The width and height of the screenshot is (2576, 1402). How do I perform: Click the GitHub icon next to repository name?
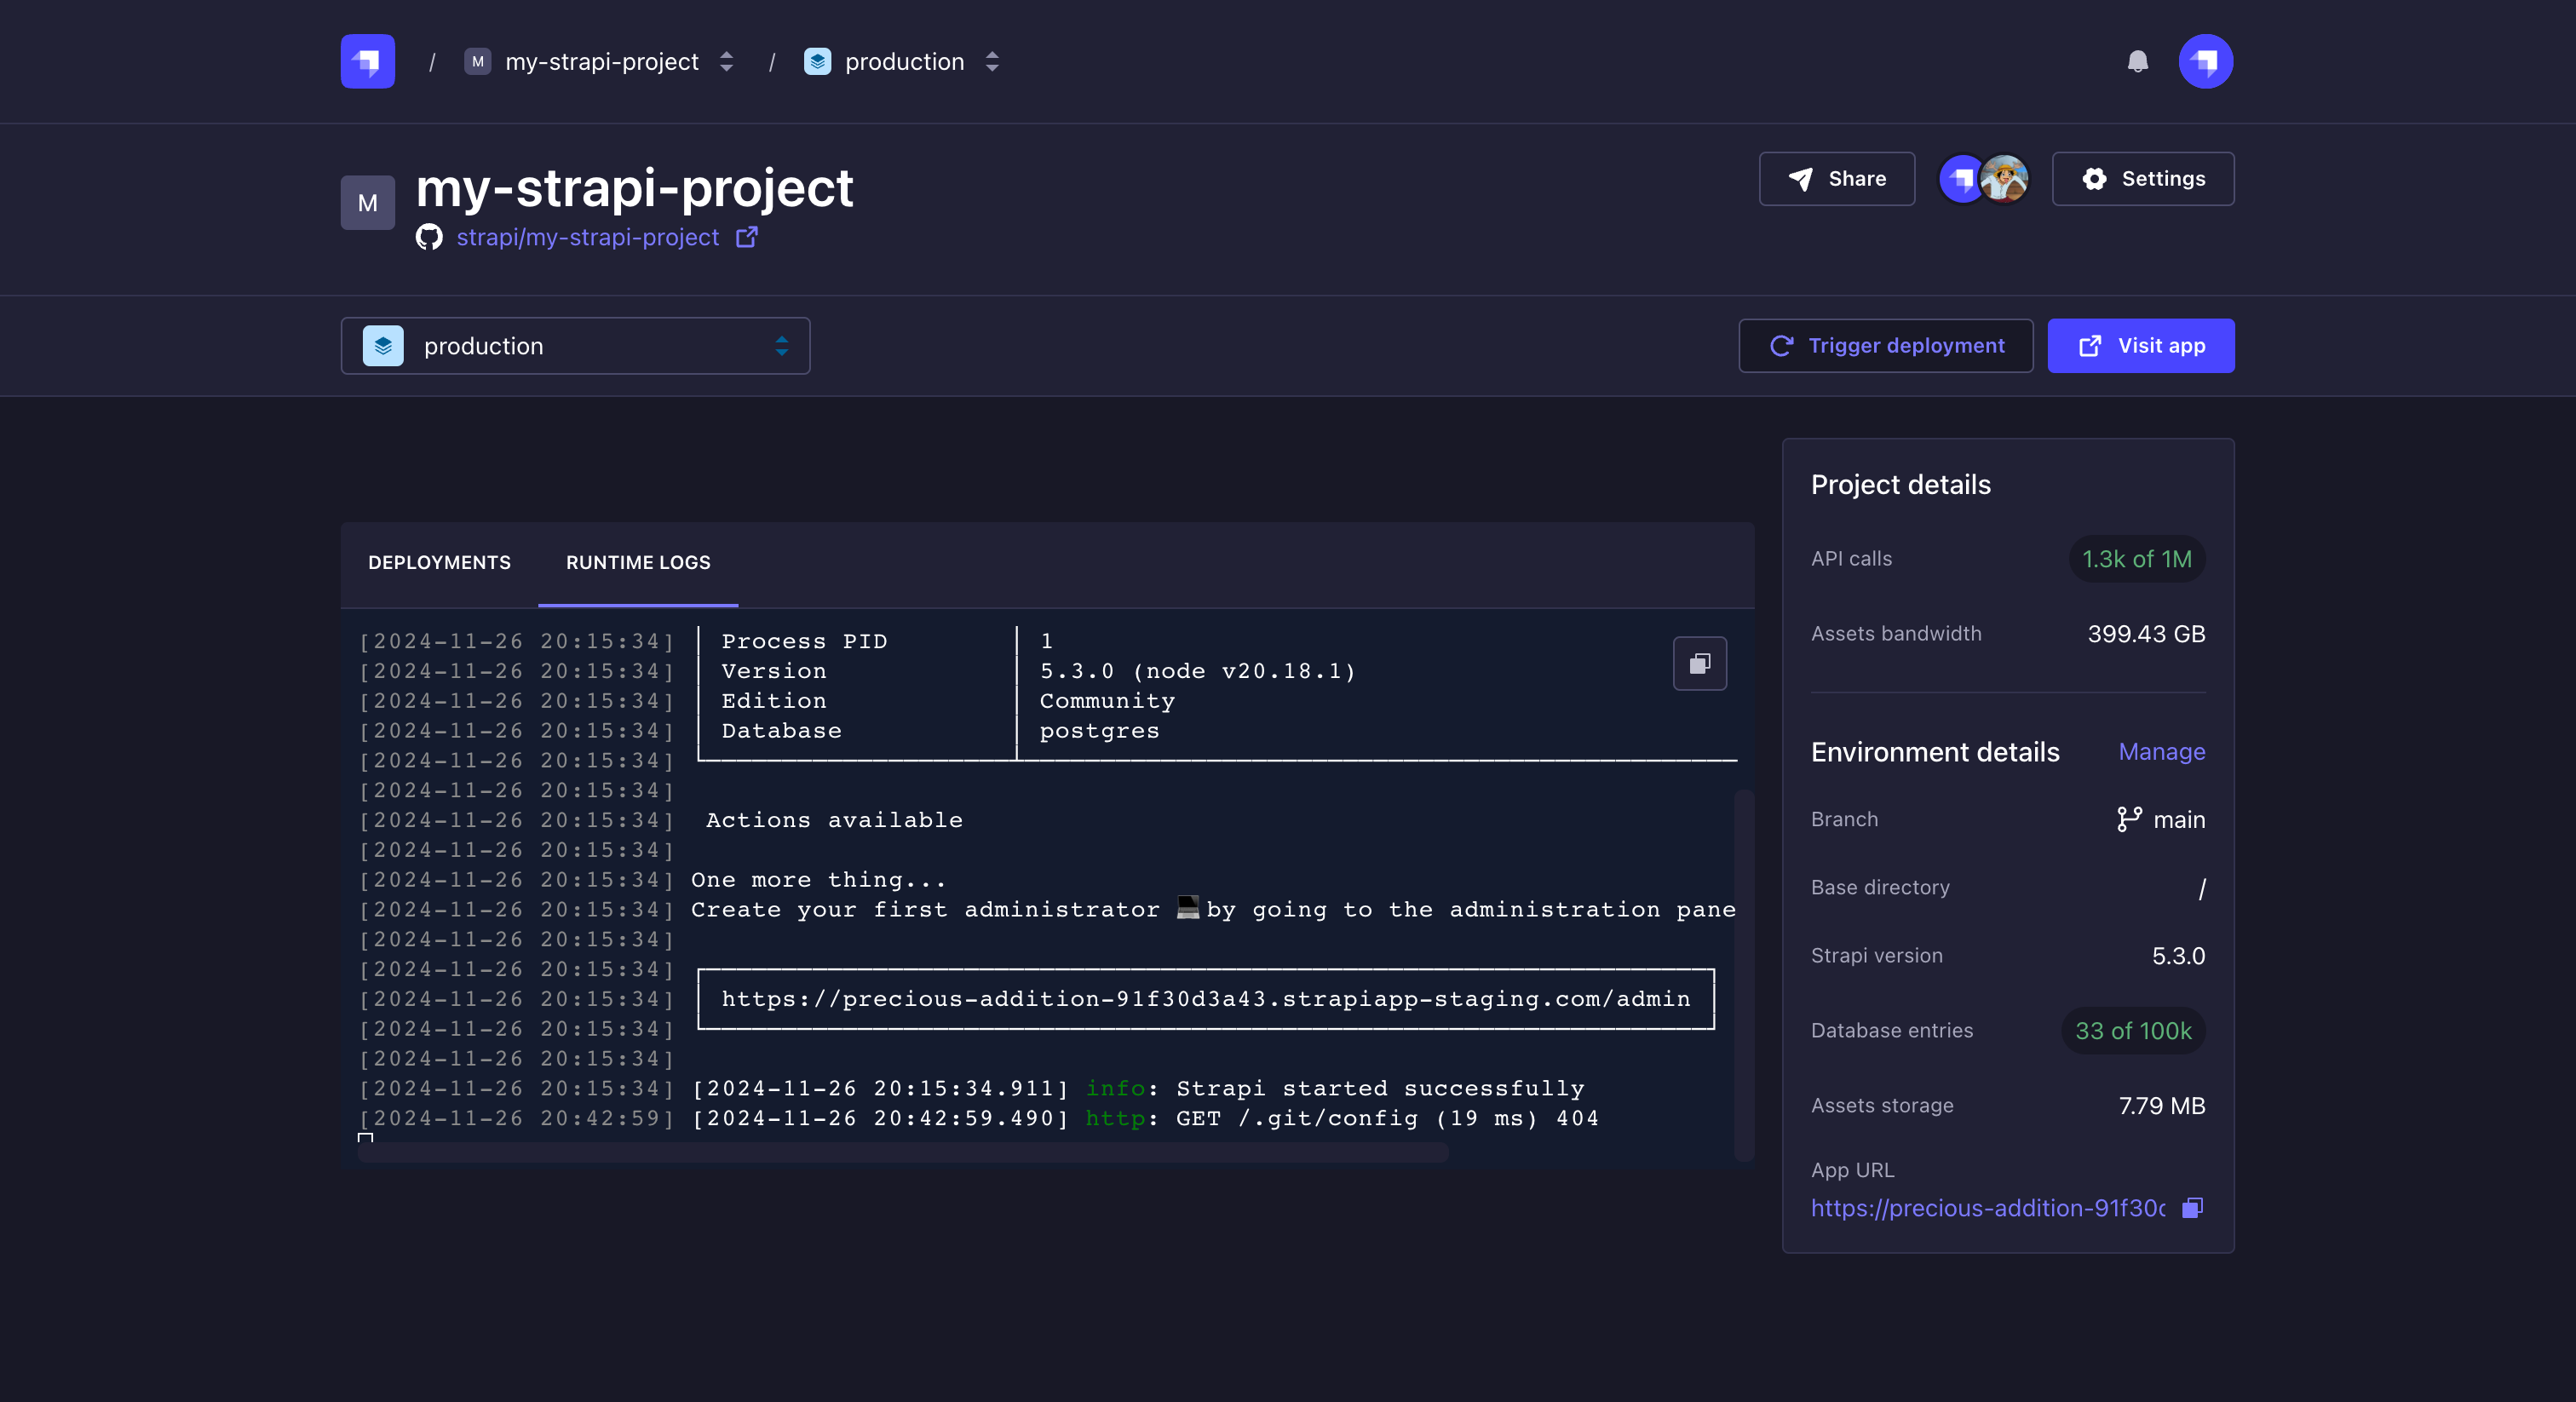(430, 237)
